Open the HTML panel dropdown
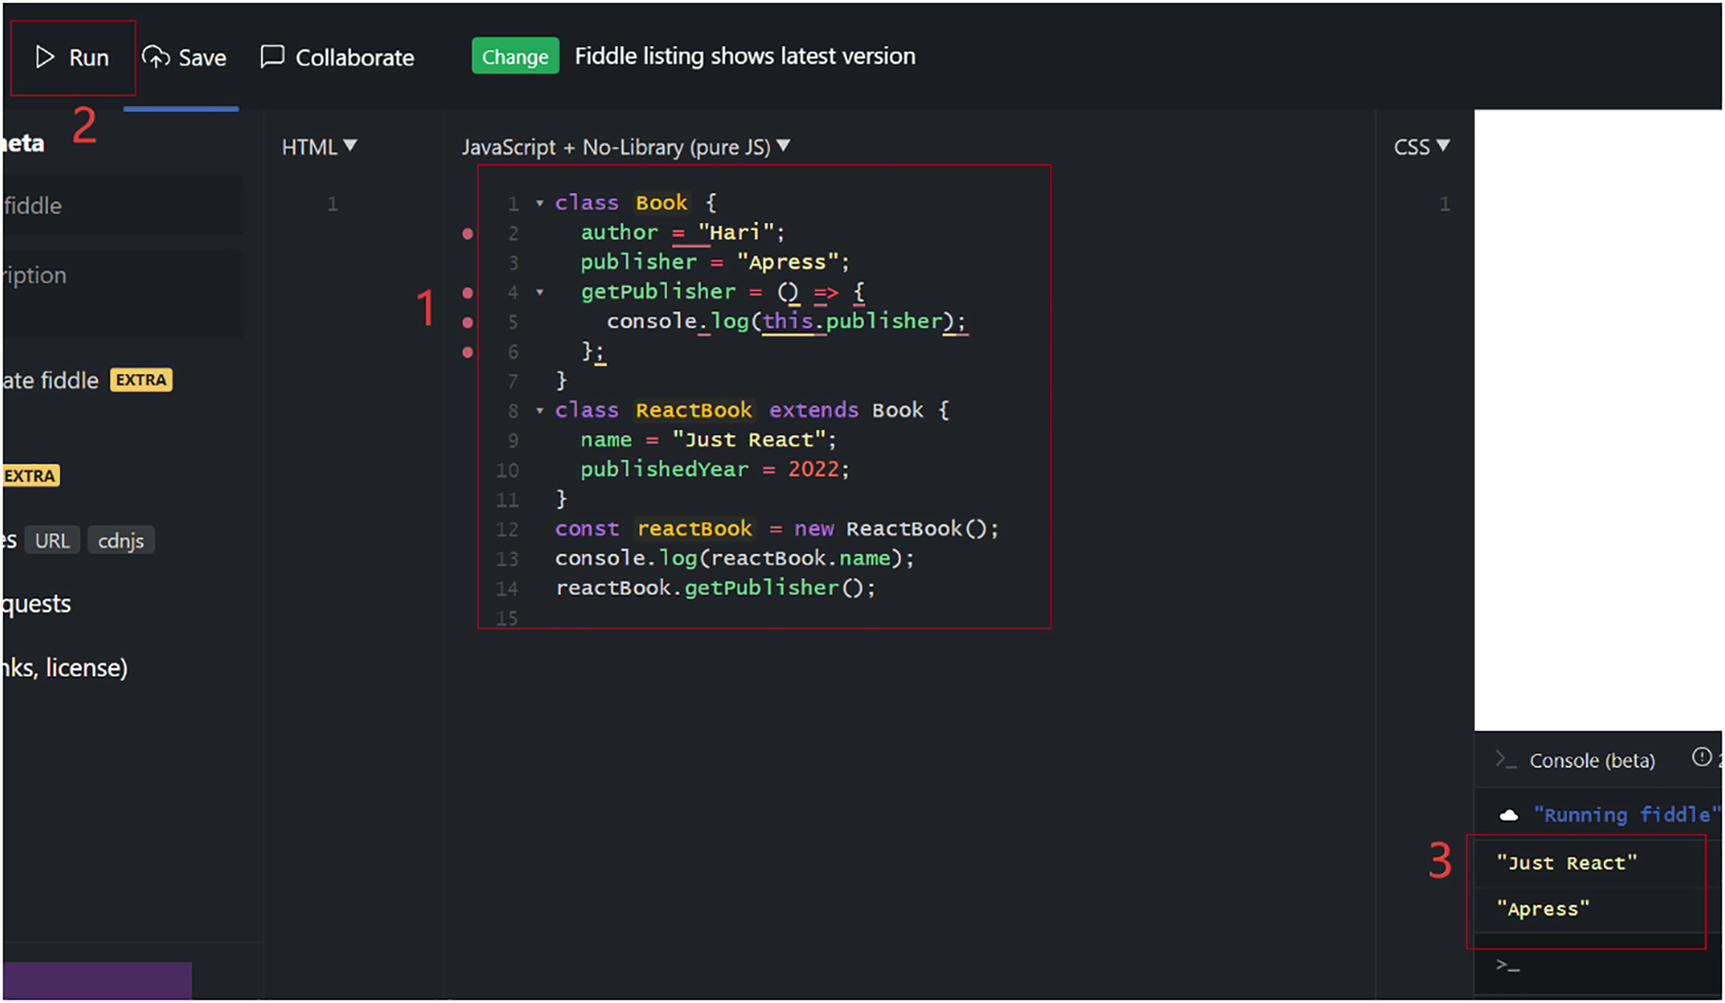The image size is (1725, 1003). pos(319,147)
